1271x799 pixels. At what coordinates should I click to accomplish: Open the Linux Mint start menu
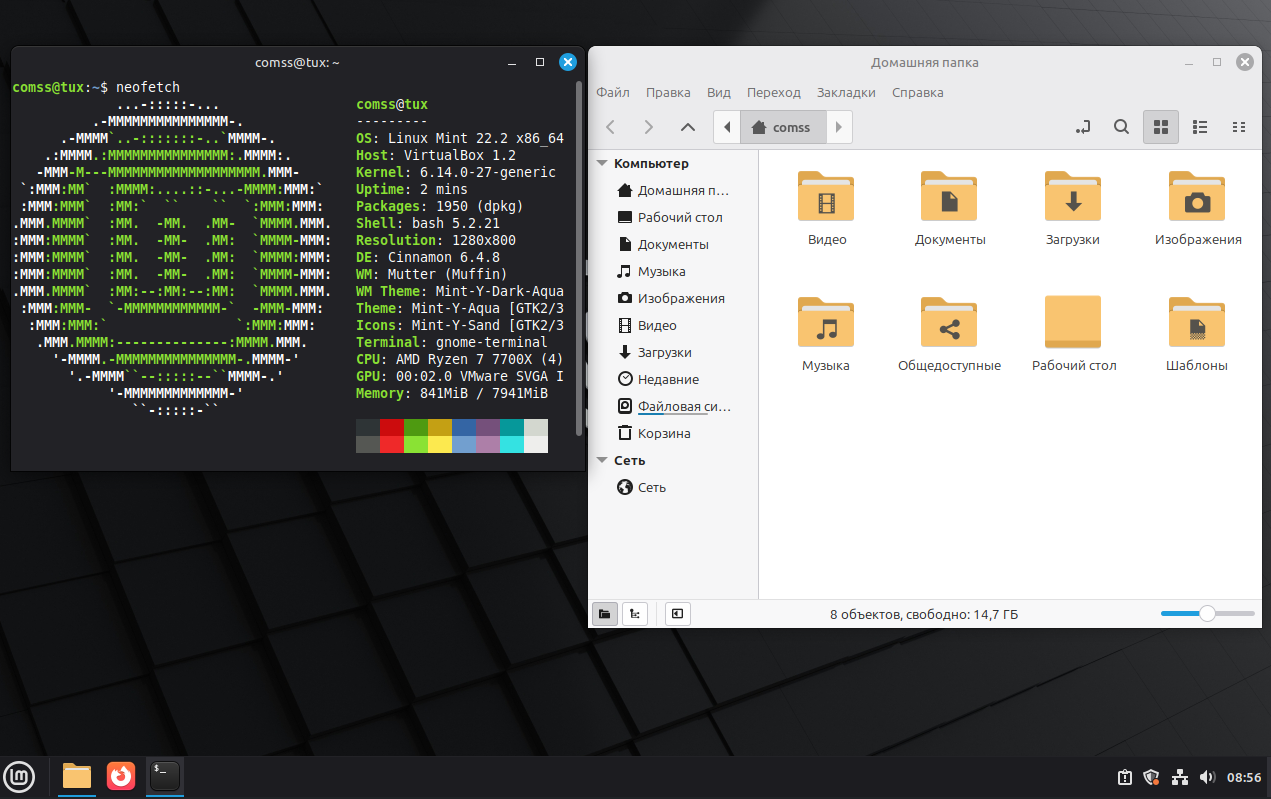point(19,775)
